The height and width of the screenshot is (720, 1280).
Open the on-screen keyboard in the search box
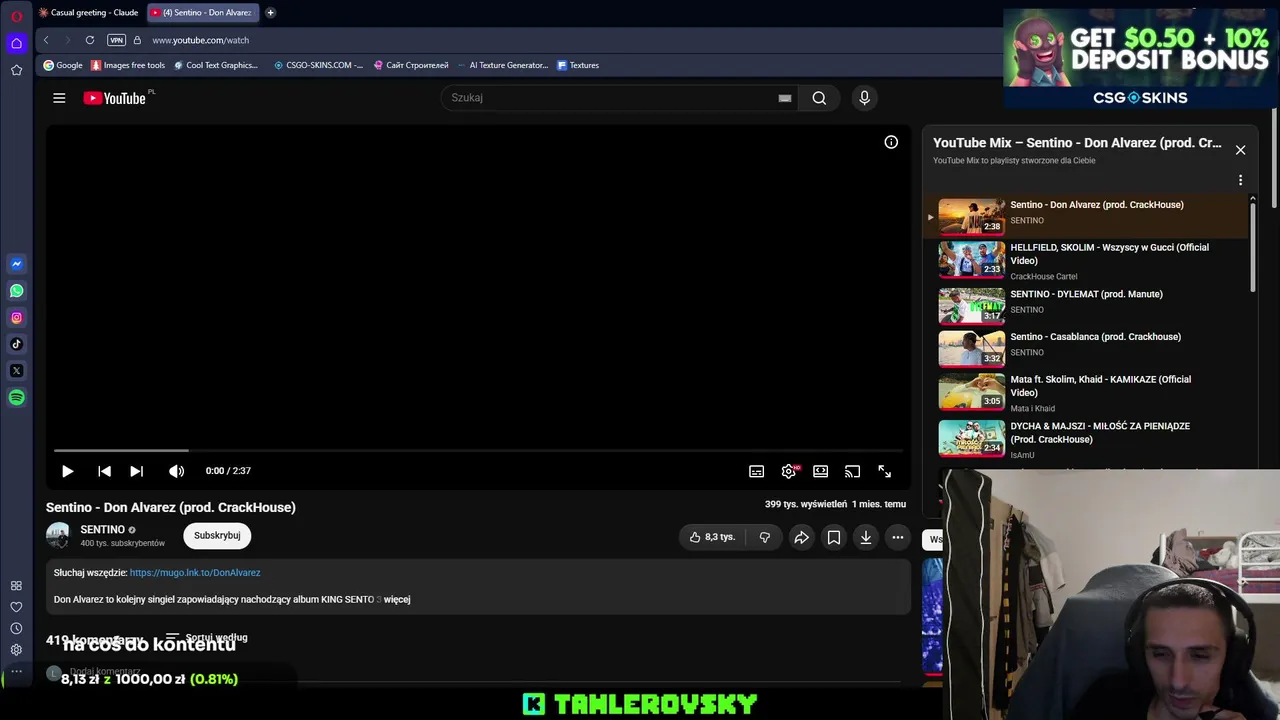pyautogui.click(x=785, y=98)
